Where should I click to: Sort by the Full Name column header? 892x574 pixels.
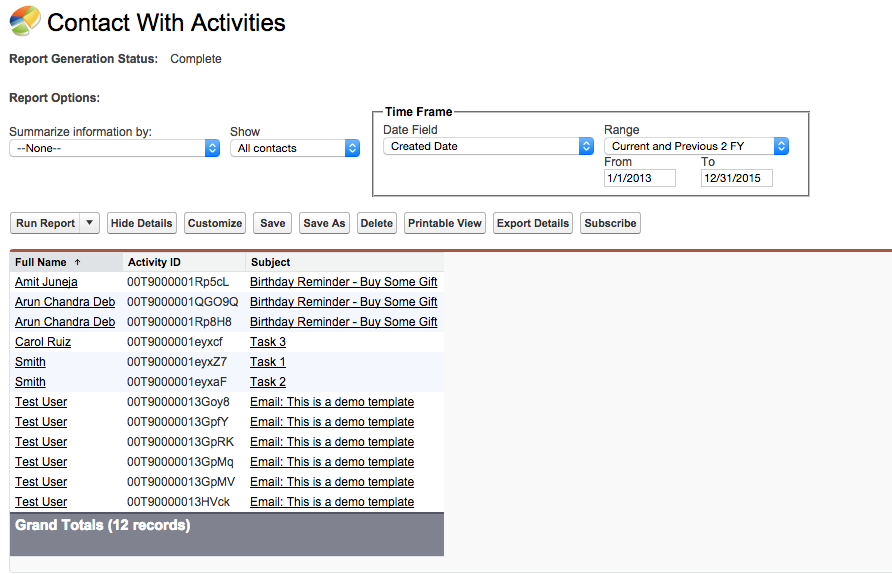(x=40, y=262)
